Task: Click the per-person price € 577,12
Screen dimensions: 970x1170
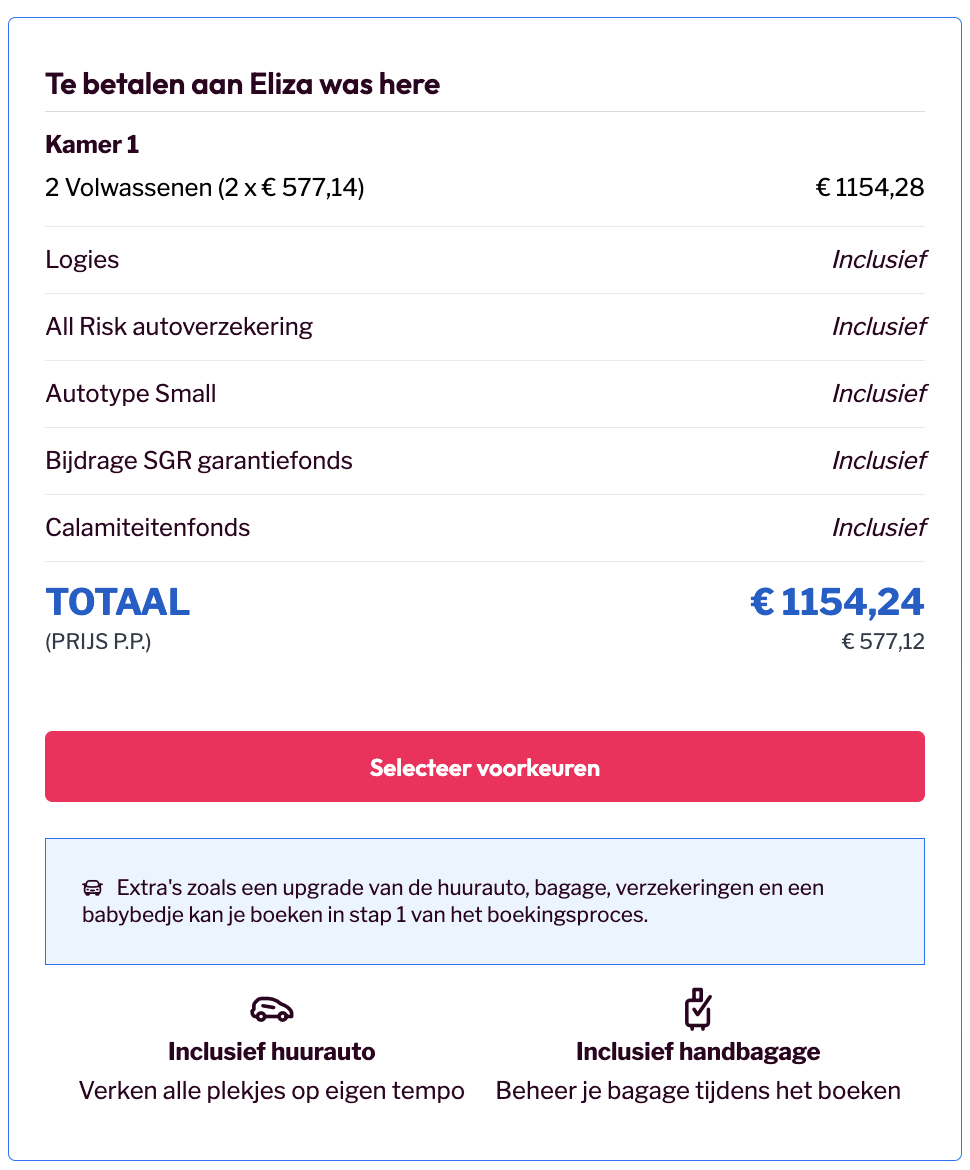Action: (883, 642)
